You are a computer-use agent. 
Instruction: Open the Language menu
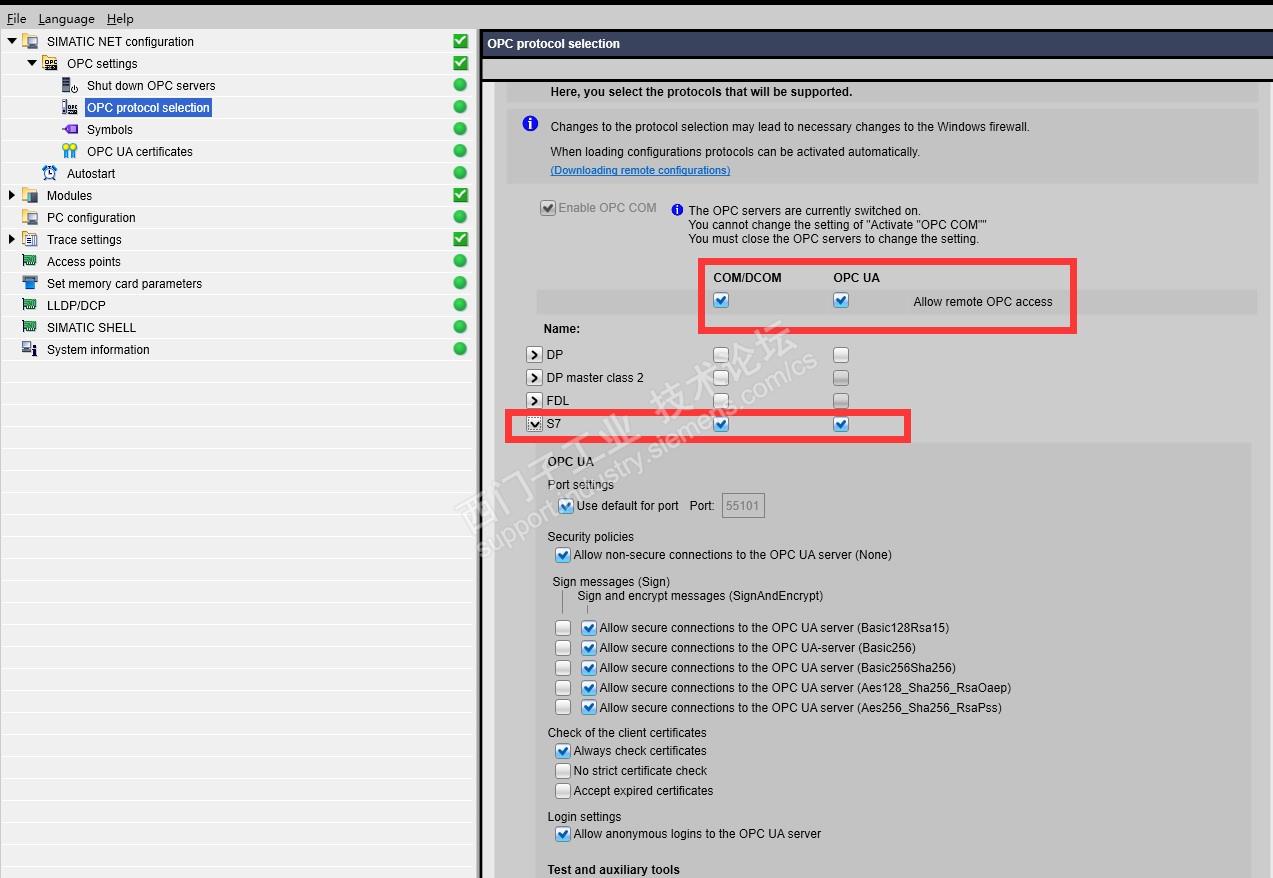[x=66, y=18]
